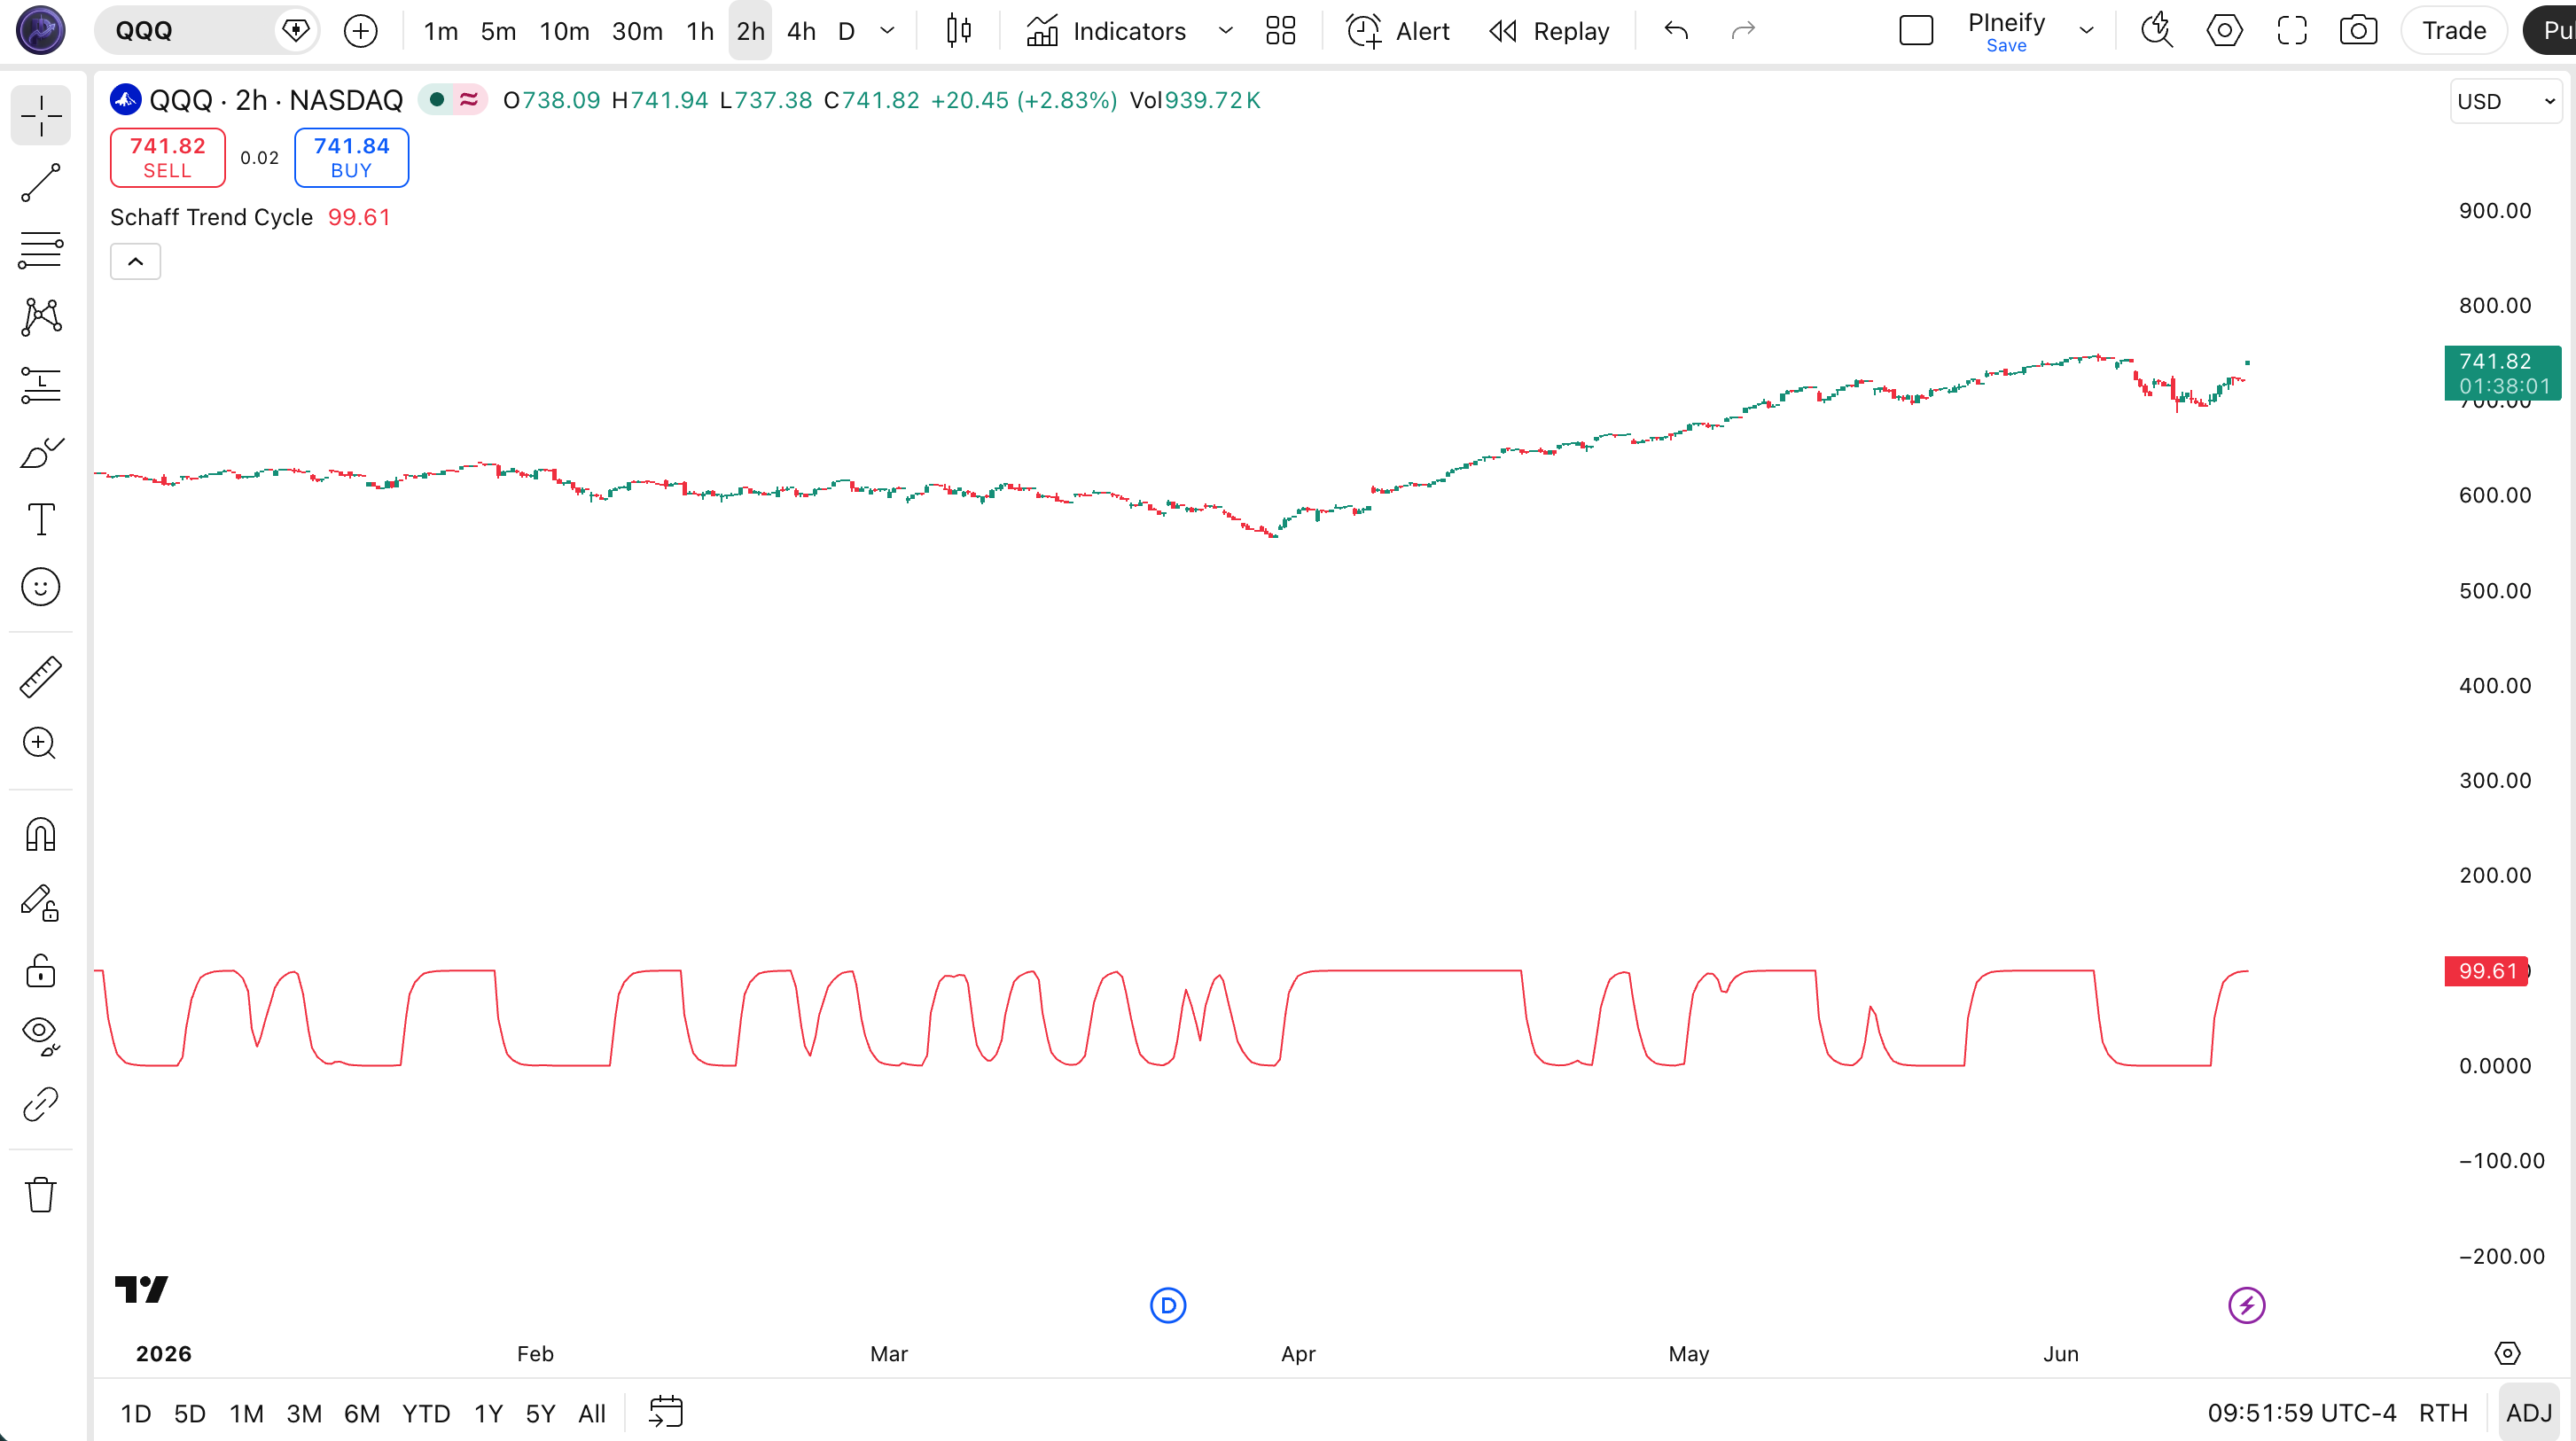Set the 1D date range
This screenshot has width=2576, height=1441.
pyautogui.click(x=136, y=1413)
